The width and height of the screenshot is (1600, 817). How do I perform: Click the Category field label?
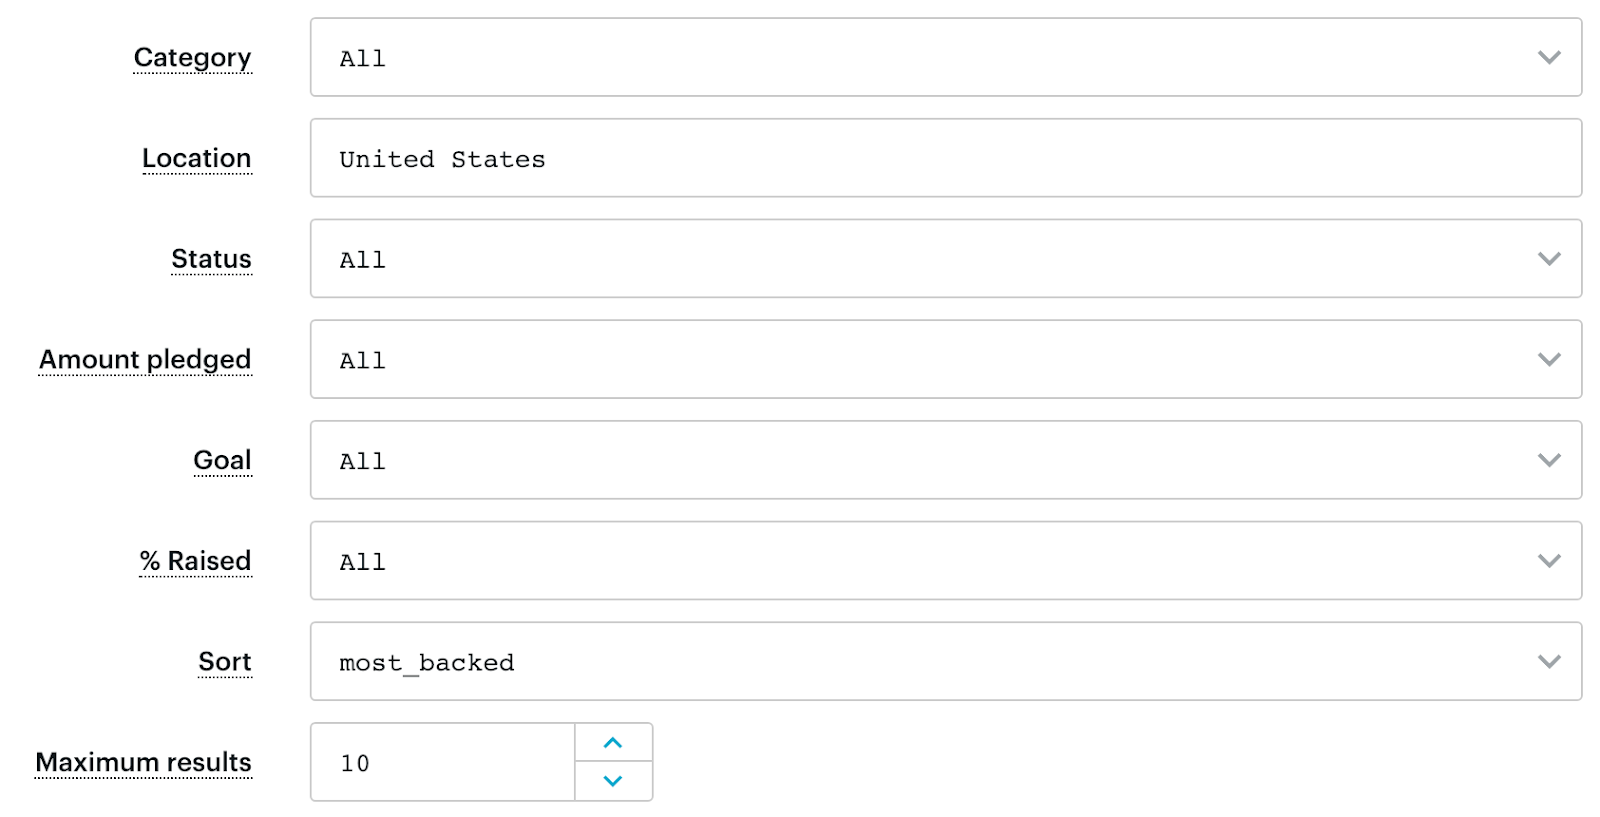coord(192,58)
